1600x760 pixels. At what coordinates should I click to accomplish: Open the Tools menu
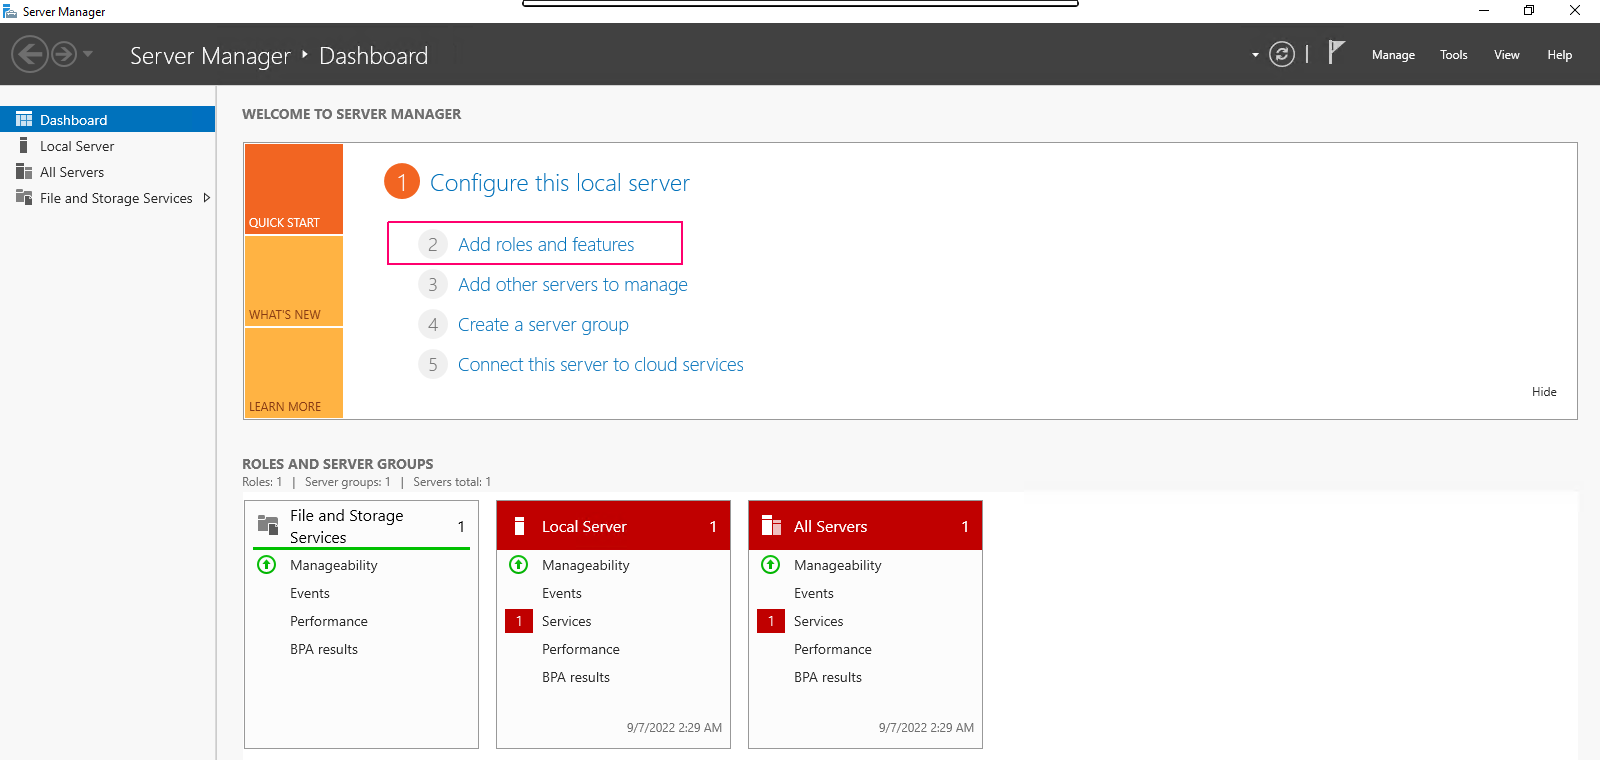(x=1454, y=55)
